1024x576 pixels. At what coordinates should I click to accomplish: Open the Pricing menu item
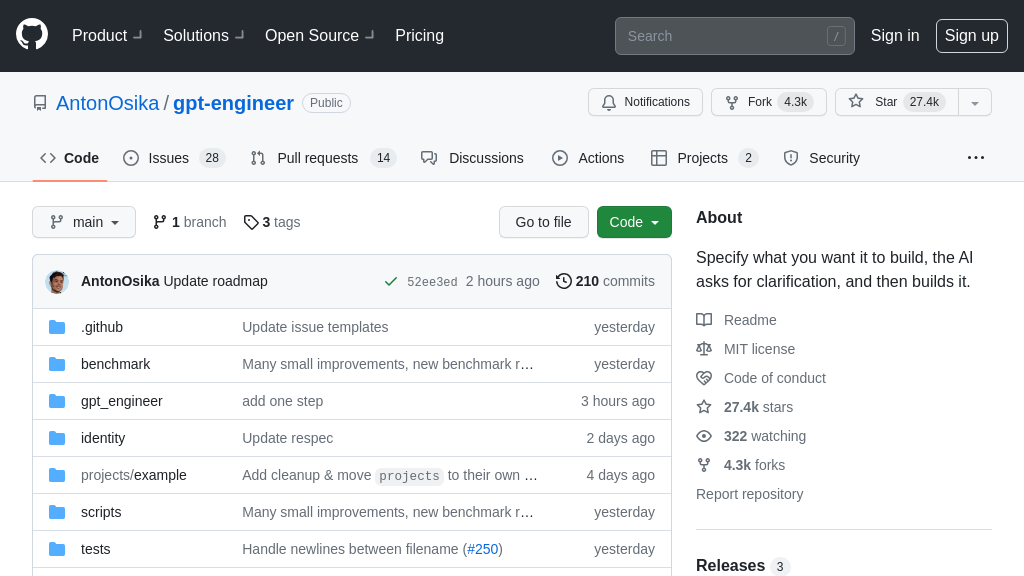[419, 35]
